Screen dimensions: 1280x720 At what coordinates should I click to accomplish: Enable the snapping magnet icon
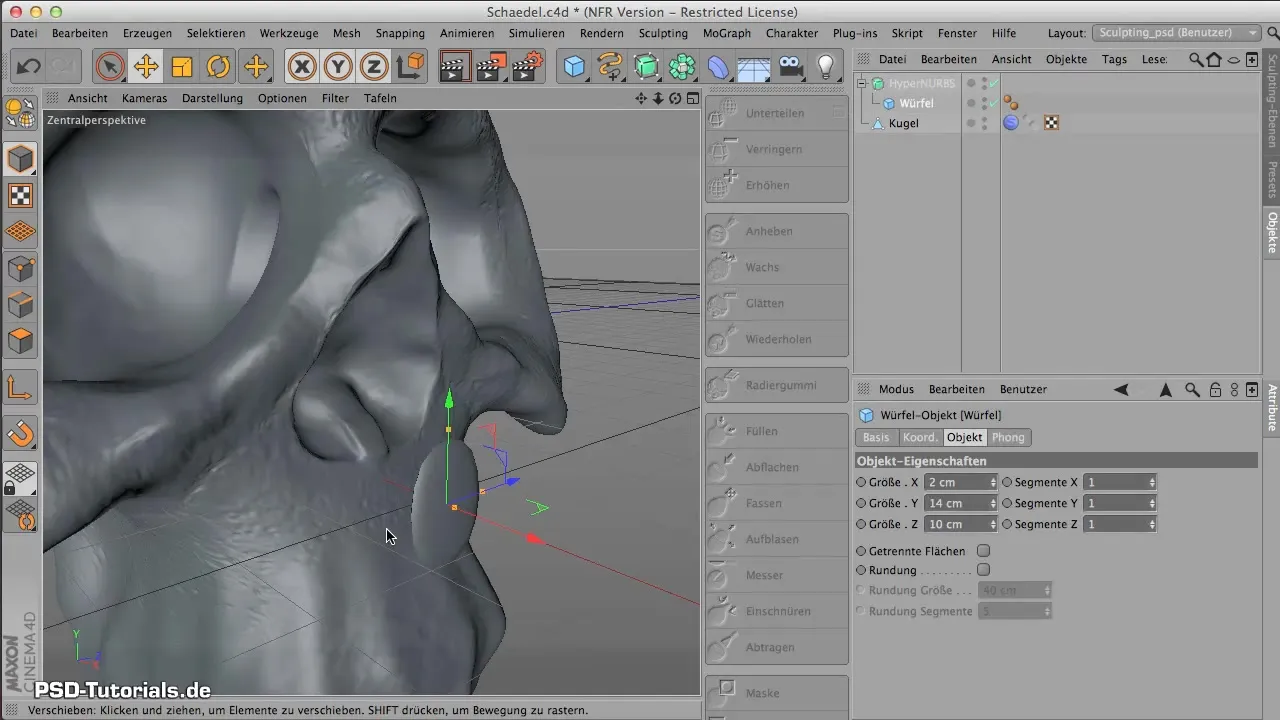pyautogui.click(x=21, y=434)
